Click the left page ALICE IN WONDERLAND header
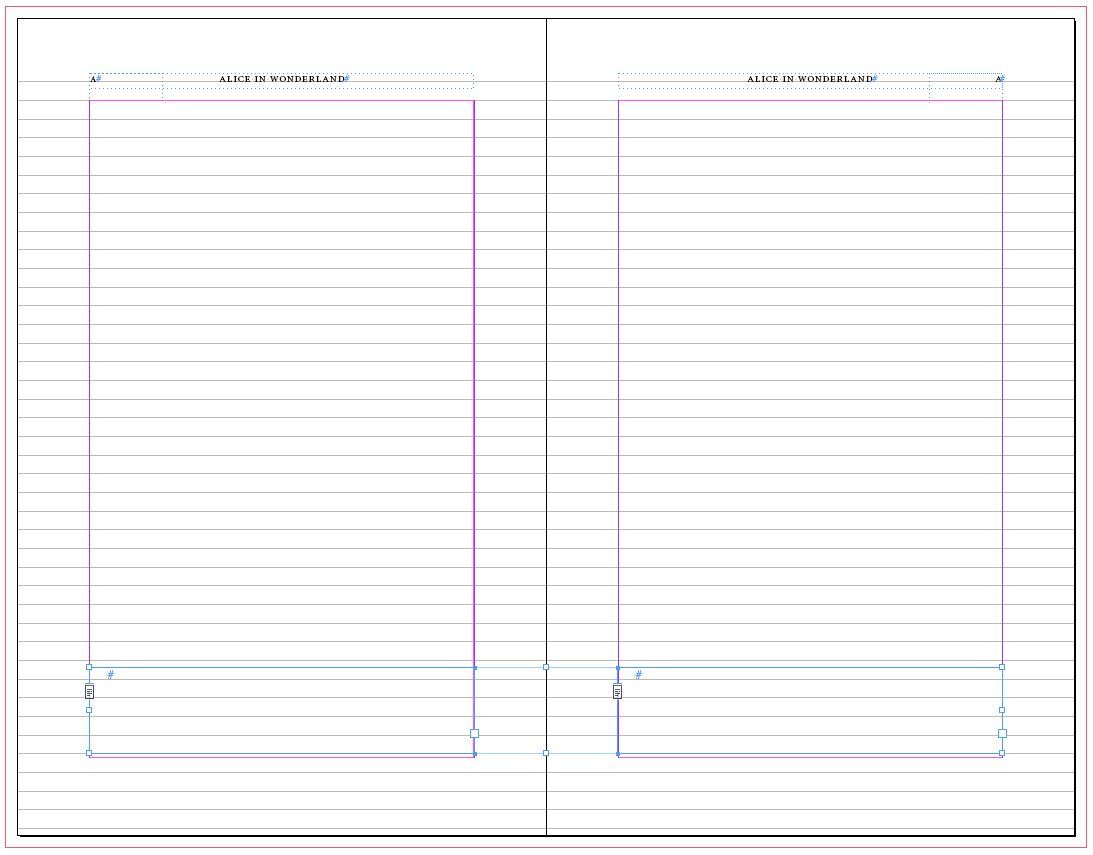Viewport: 1093px width, 855px height. tap(282, 79)
